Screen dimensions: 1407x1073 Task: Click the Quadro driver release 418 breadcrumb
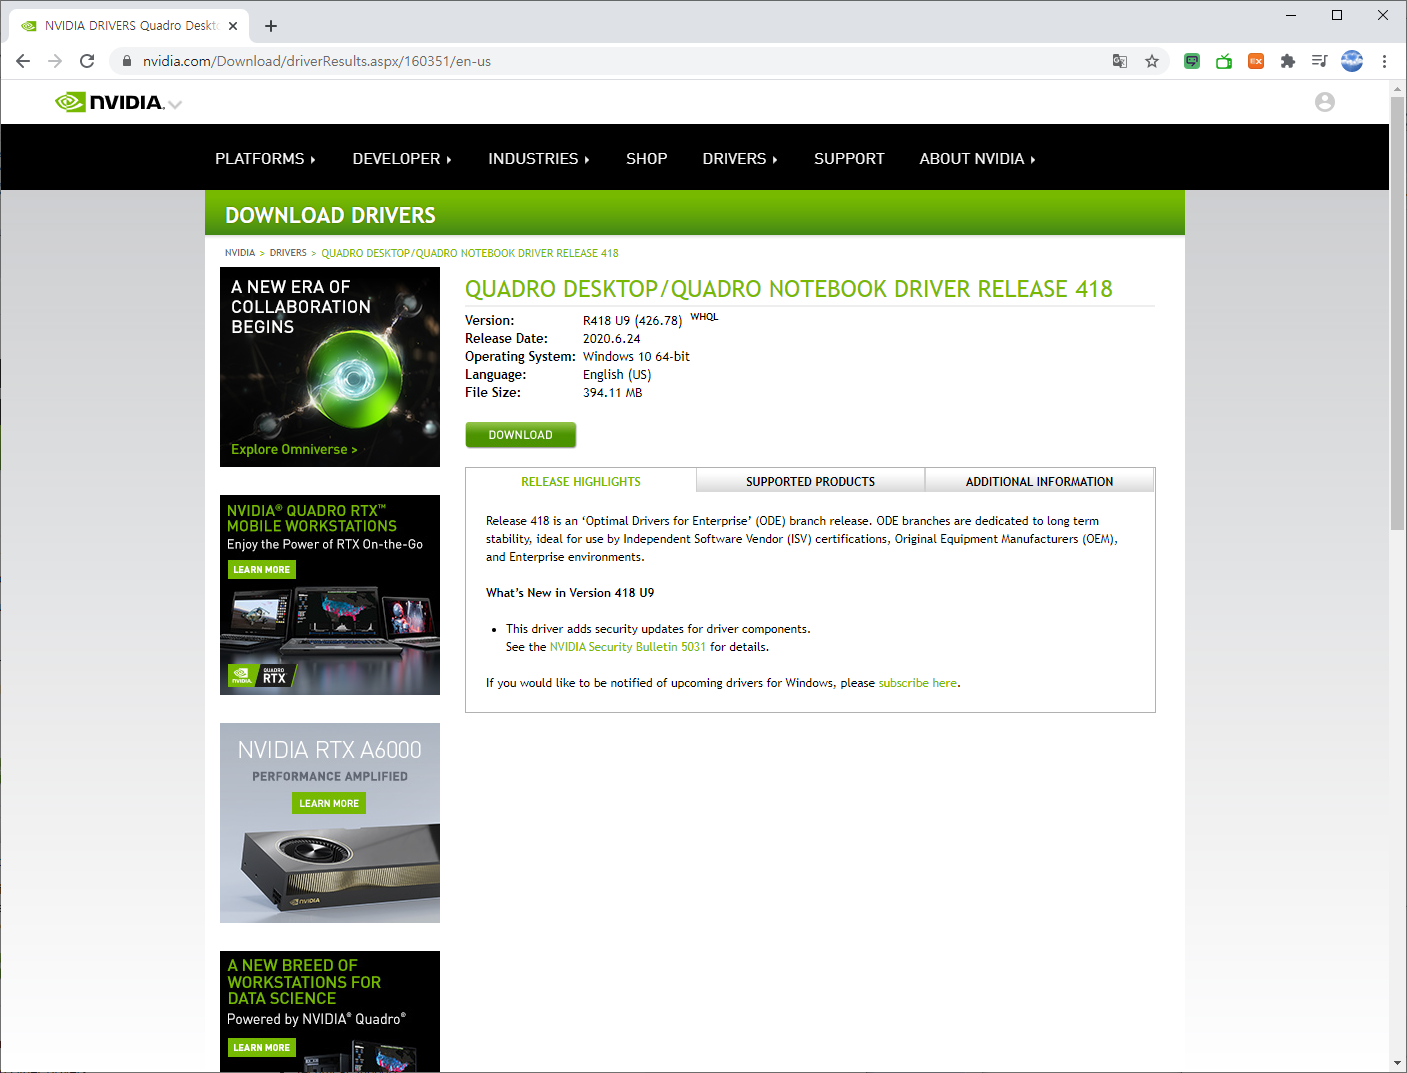click(x=470, y=253)
